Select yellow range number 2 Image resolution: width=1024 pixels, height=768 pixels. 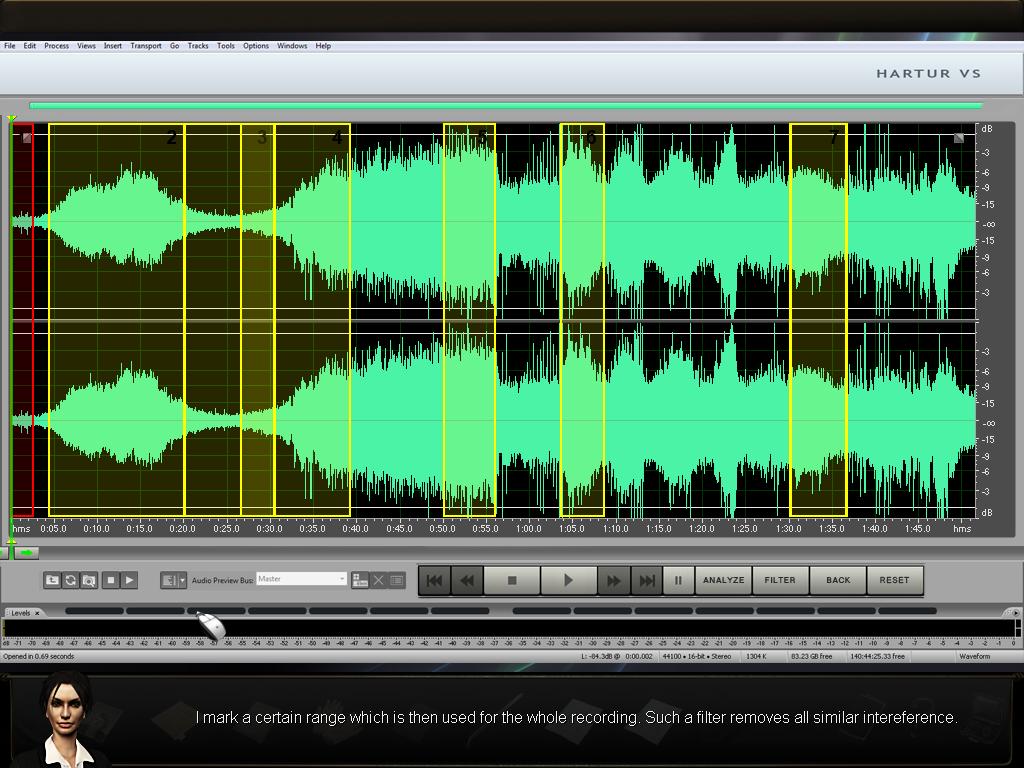[x=117, y=319]
